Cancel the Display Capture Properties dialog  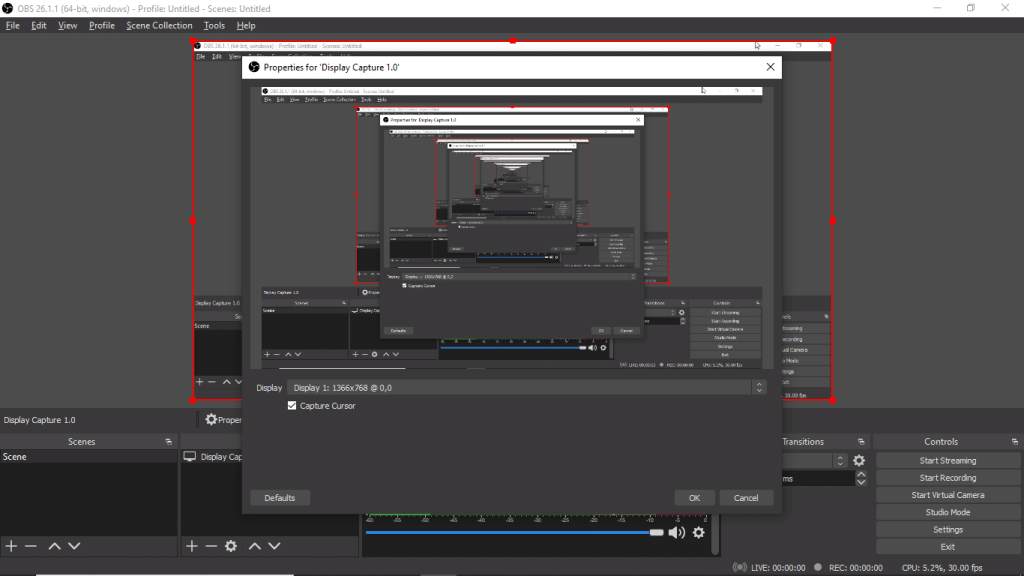pyautogui.click(x=746, y=498)
